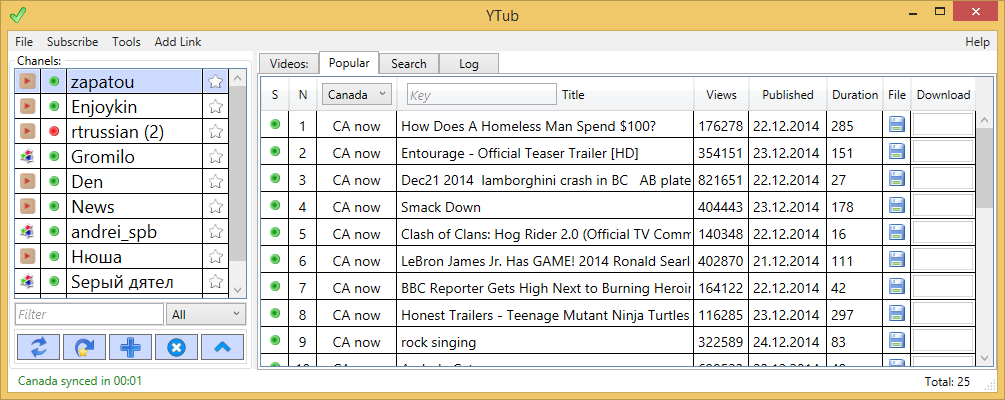Click download progress bar for Homeless Man row
This screenshot has width=1005, height=400.
click(x=943, y=124)
